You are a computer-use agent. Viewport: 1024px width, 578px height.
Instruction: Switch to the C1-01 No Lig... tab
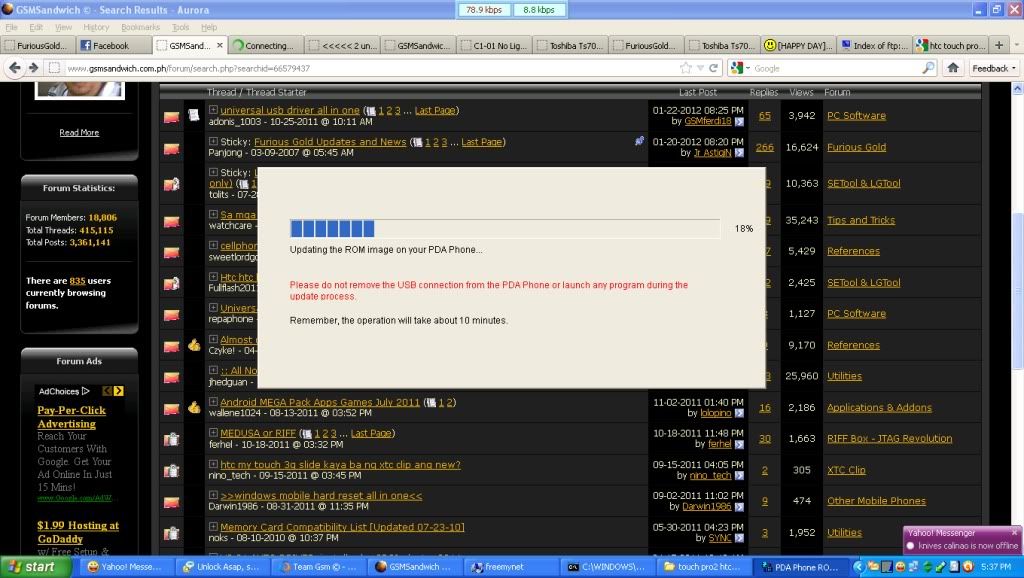[494, 45]
